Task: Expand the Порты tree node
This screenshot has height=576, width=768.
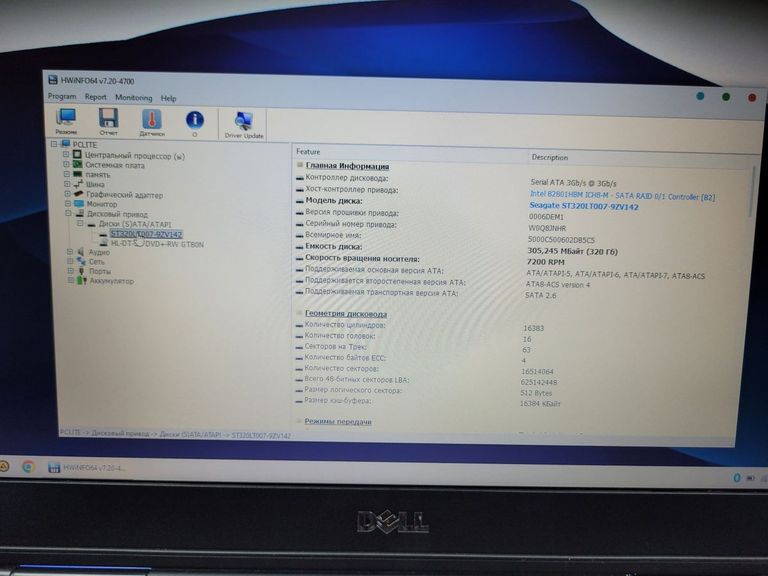Action: pyautogui.click(x=71, y=270)
